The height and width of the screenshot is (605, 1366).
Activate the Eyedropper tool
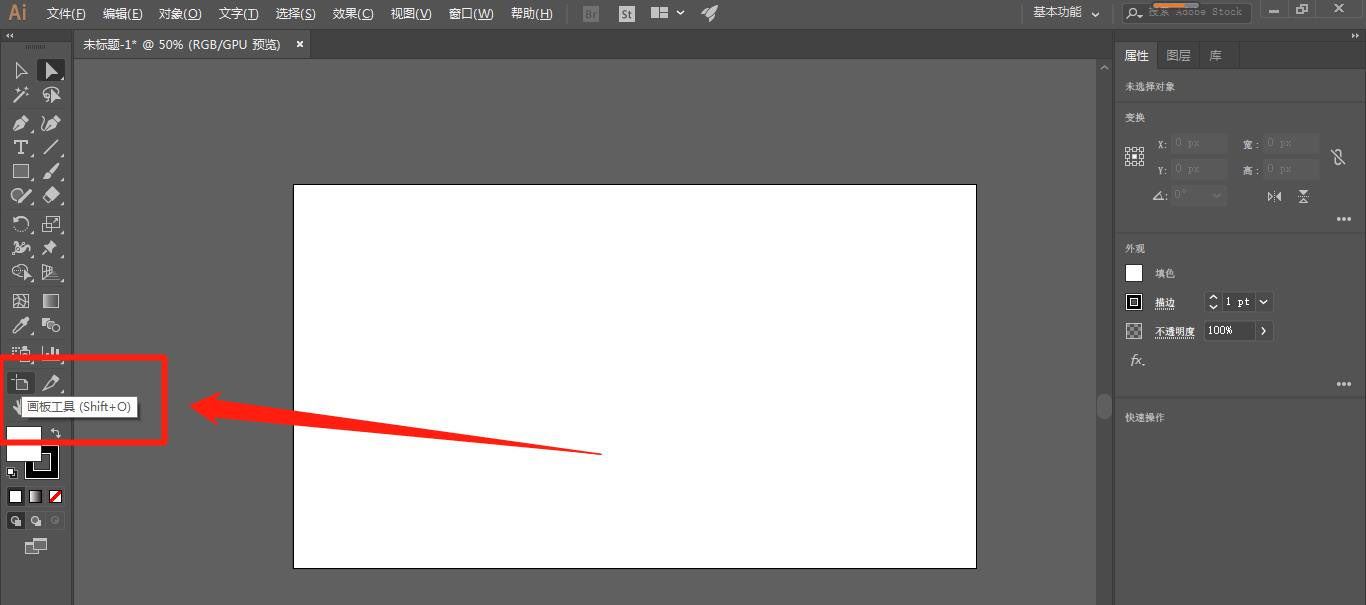click(20, 325)
